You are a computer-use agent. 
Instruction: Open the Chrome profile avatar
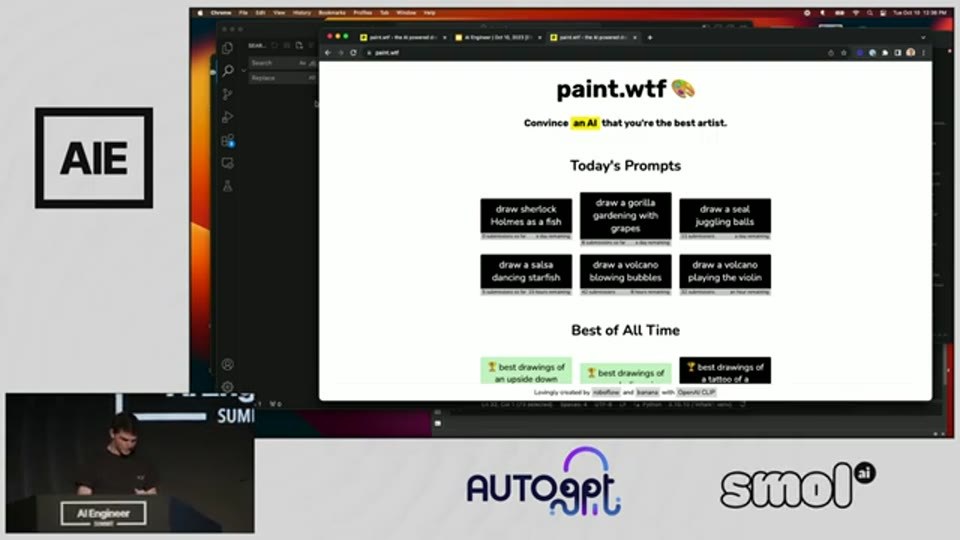click(x=910, y=53)
